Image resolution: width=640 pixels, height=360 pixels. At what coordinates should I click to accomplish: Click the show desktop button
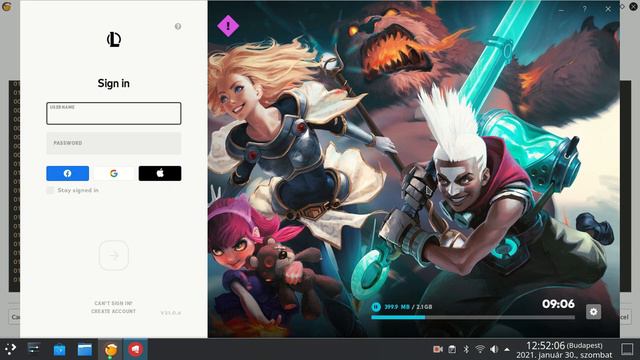(x=627, y=349)
